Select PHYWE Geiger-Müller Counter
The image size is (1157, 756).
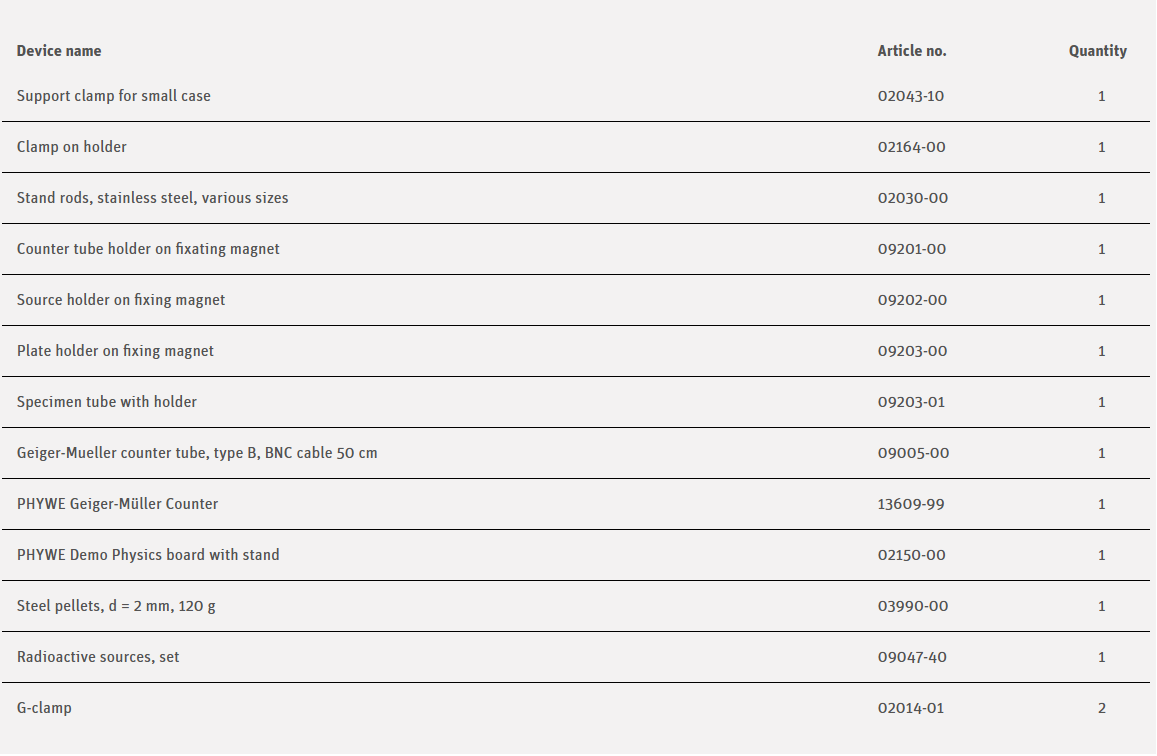tap(117, 504)
